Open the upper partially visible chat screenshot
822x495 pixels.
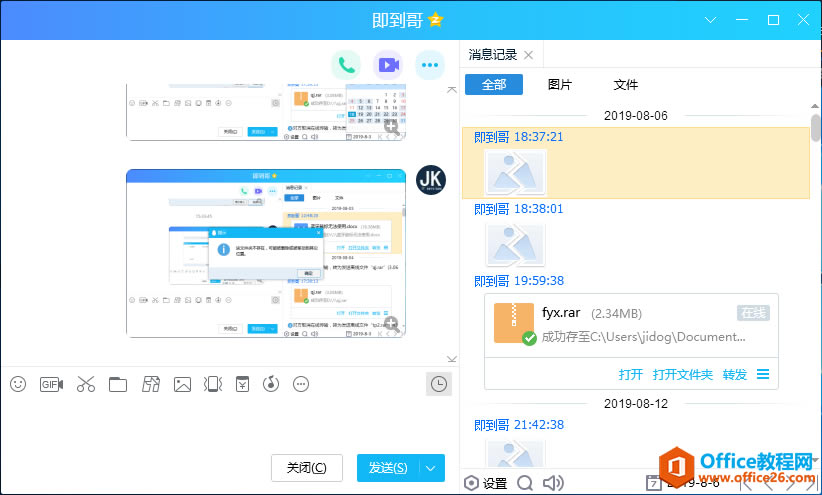coord(266,112)
